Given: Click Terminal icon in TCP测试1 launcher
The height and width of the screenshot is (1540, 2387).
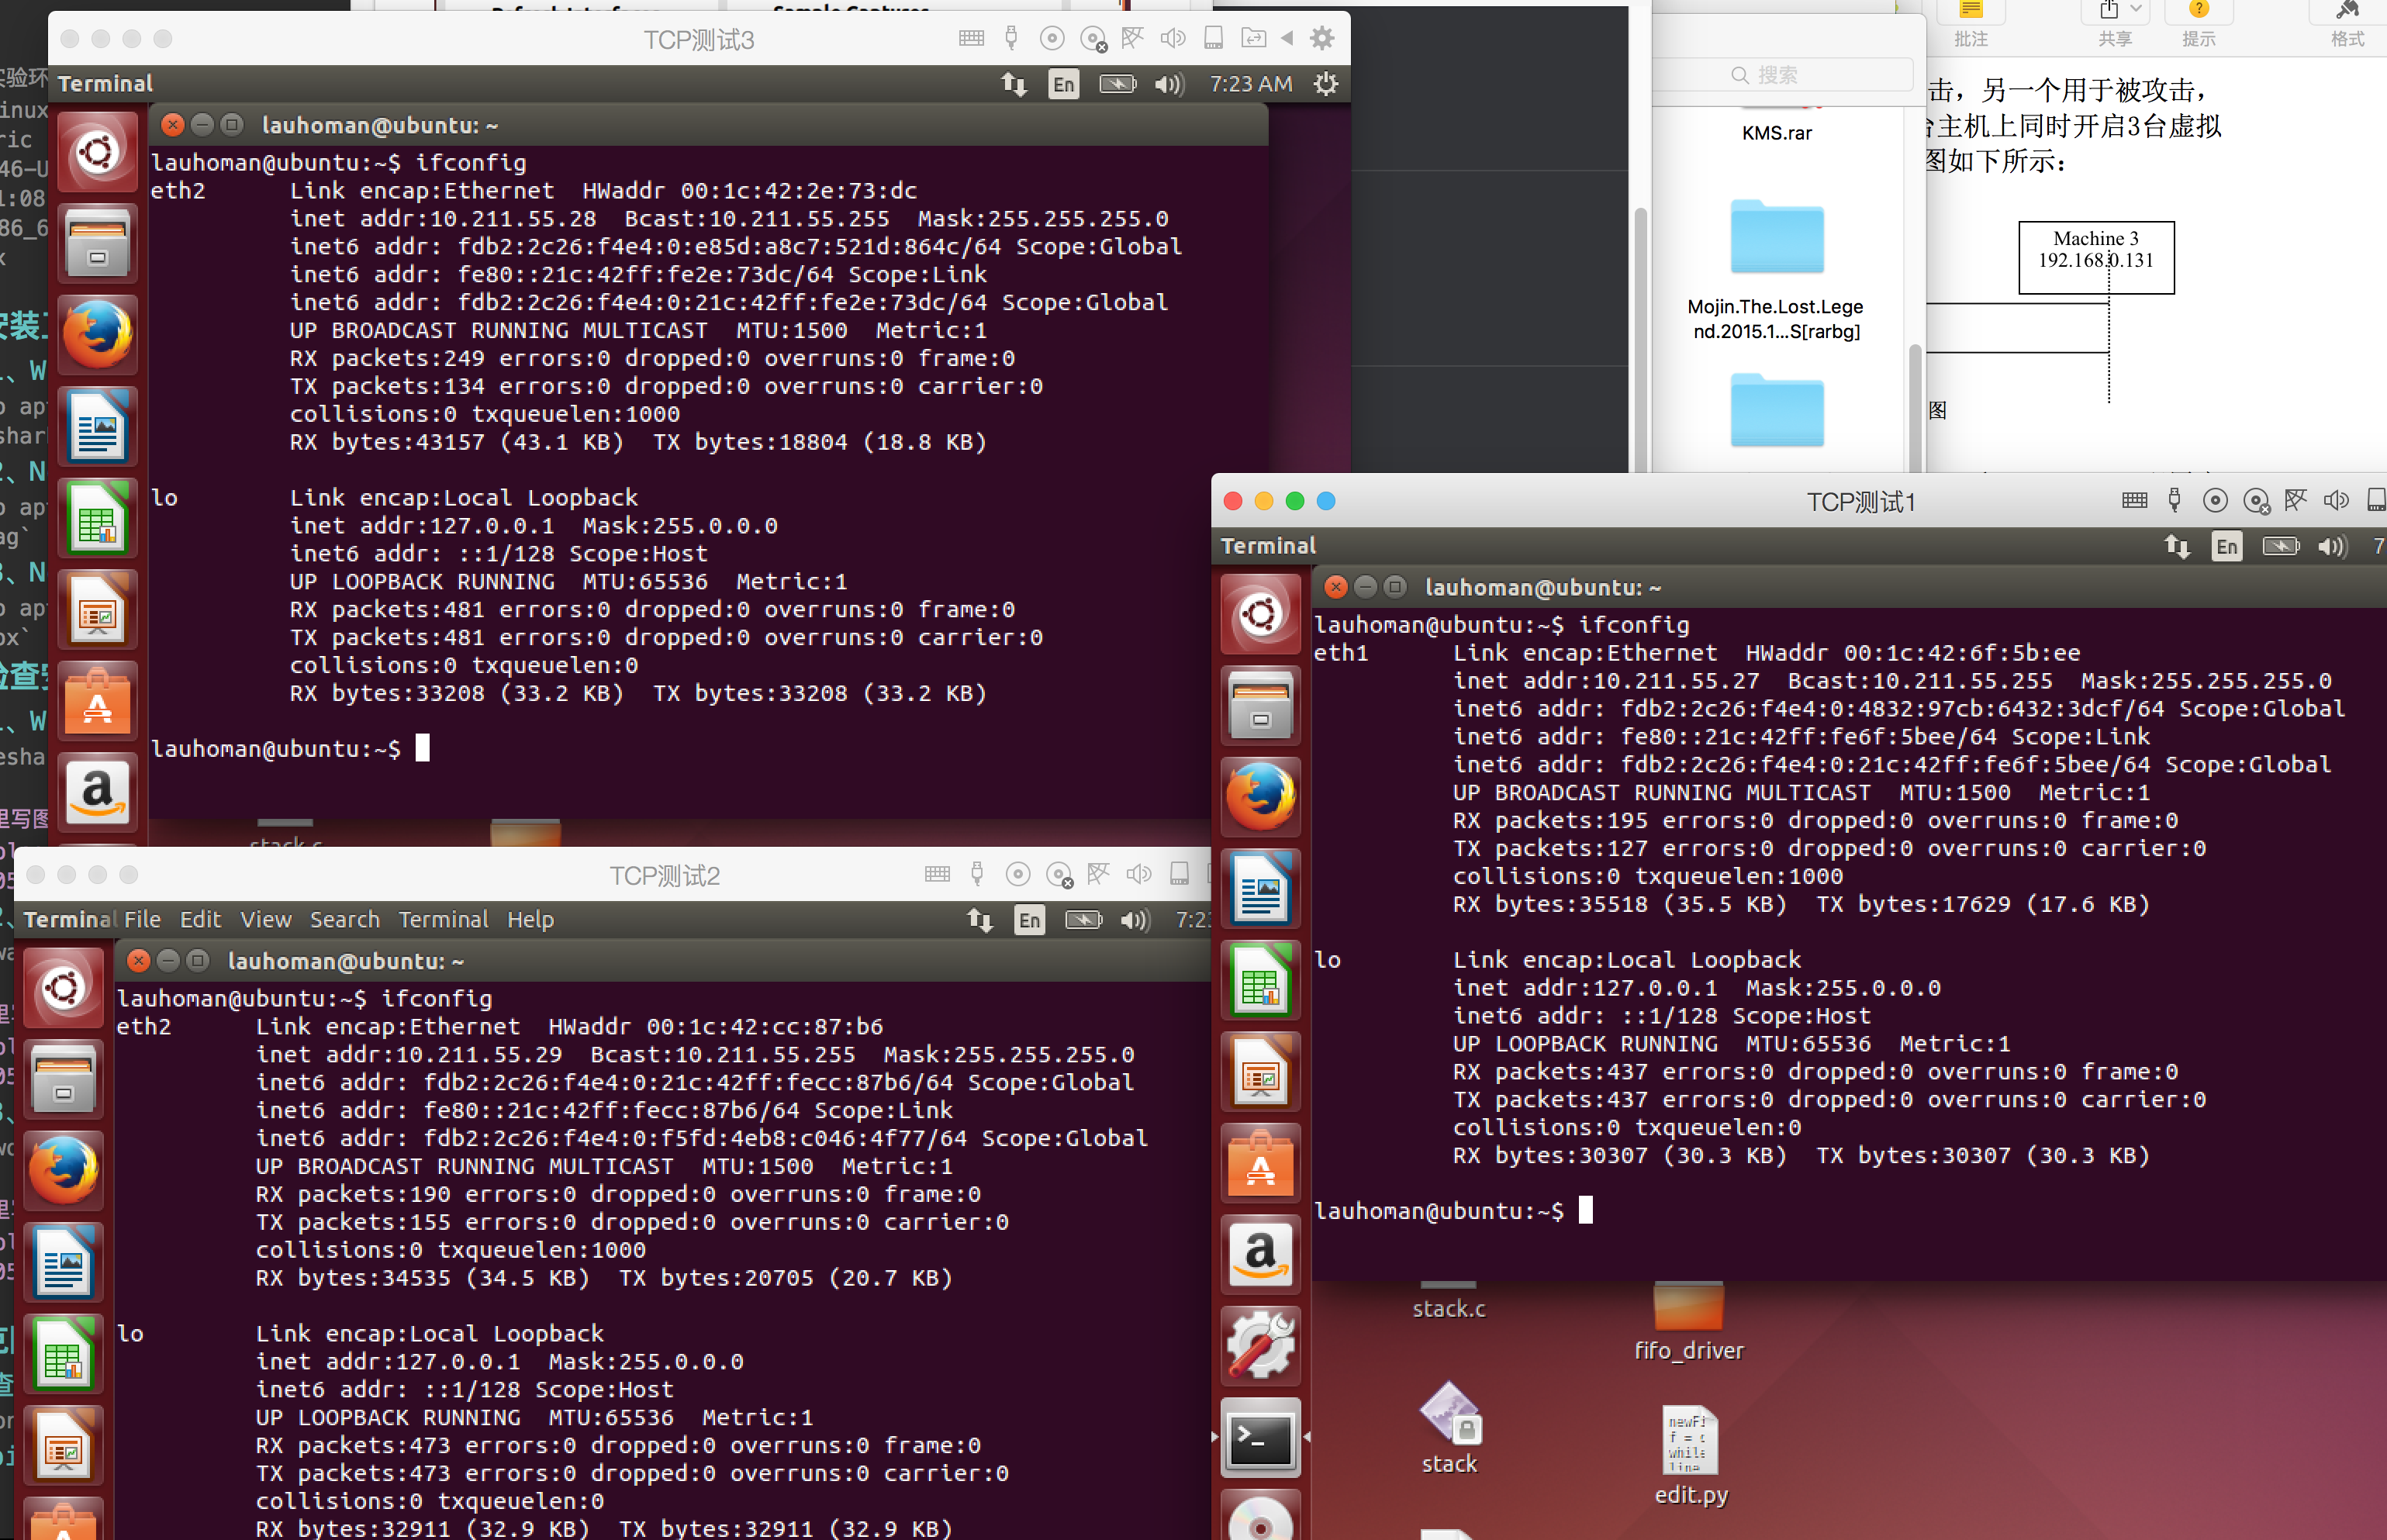Looking at the screenshot, I should (1261, 1438).
